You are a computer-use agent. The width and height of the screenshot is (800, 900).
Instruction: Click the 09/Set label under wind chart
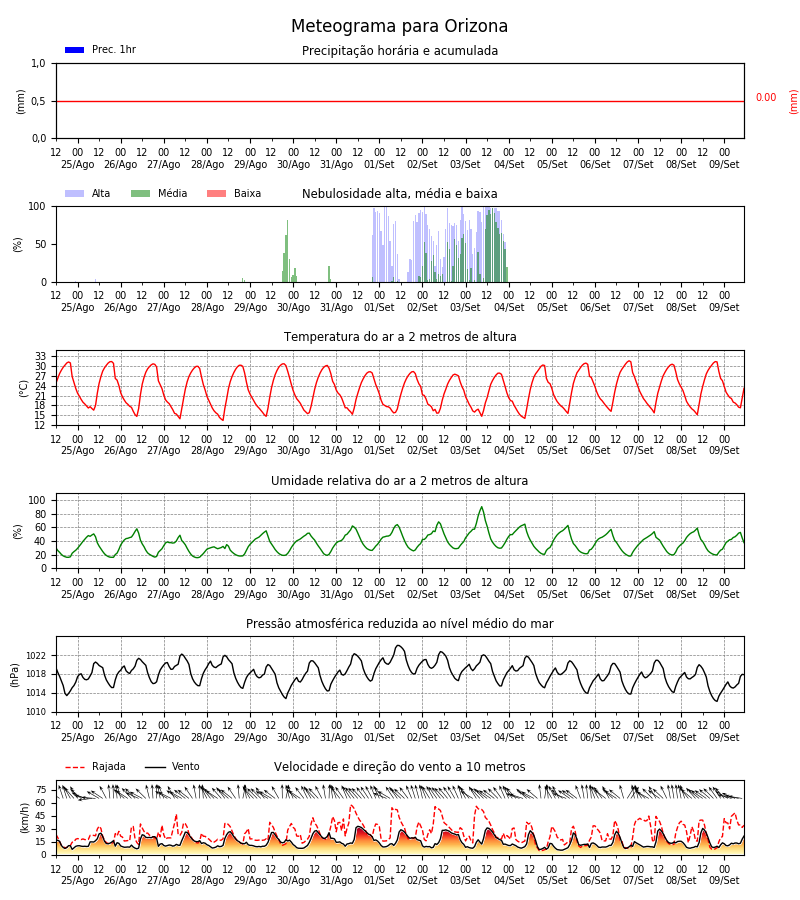[724, 880]
